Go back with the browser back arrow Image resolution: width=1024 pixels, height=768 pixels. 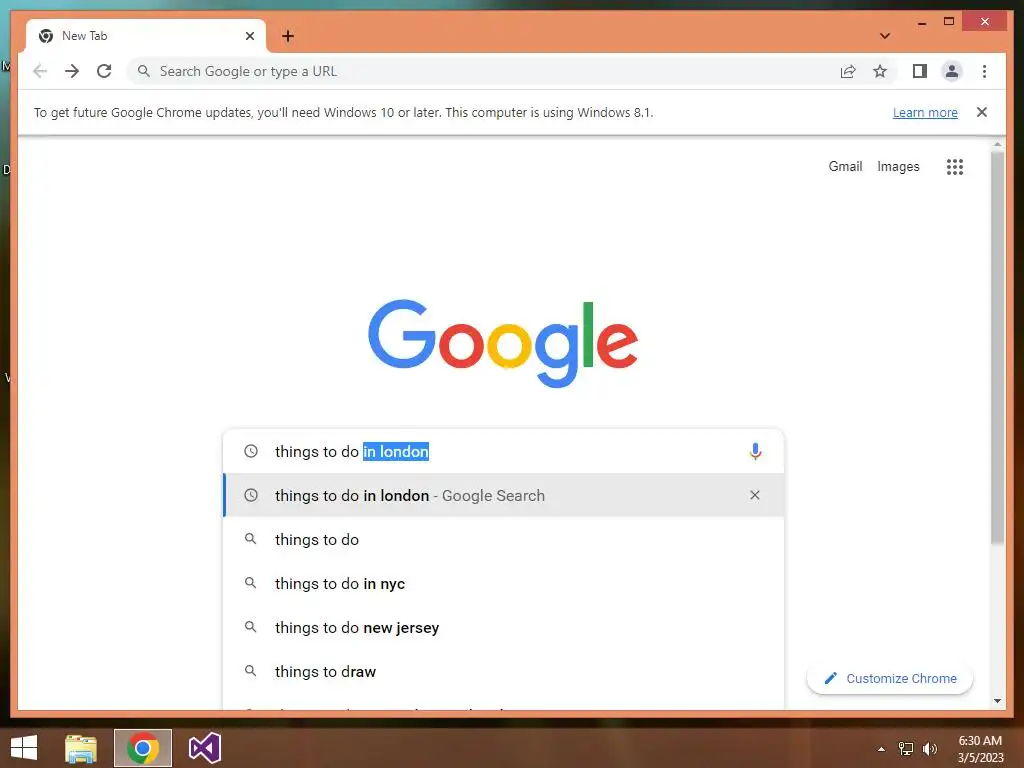tap(40, 71)
